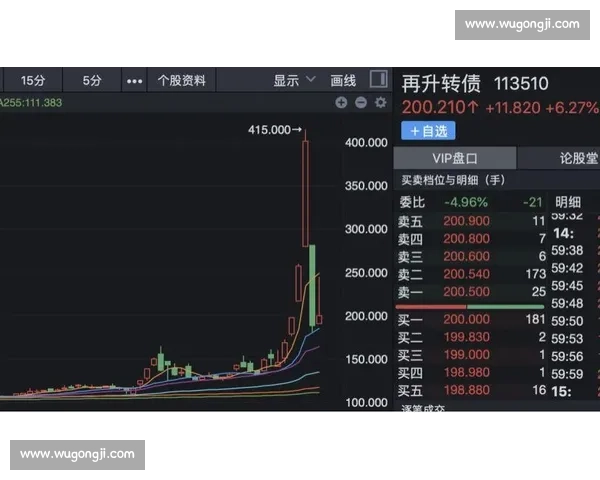
Task: Click the large green candlestick
Action: tap(312, 285)
